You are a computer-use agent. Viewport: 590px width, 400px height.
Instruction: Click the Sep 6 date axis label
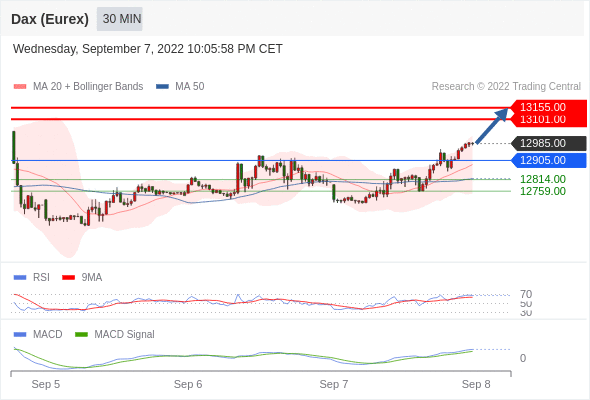click(x=188, y=384)
